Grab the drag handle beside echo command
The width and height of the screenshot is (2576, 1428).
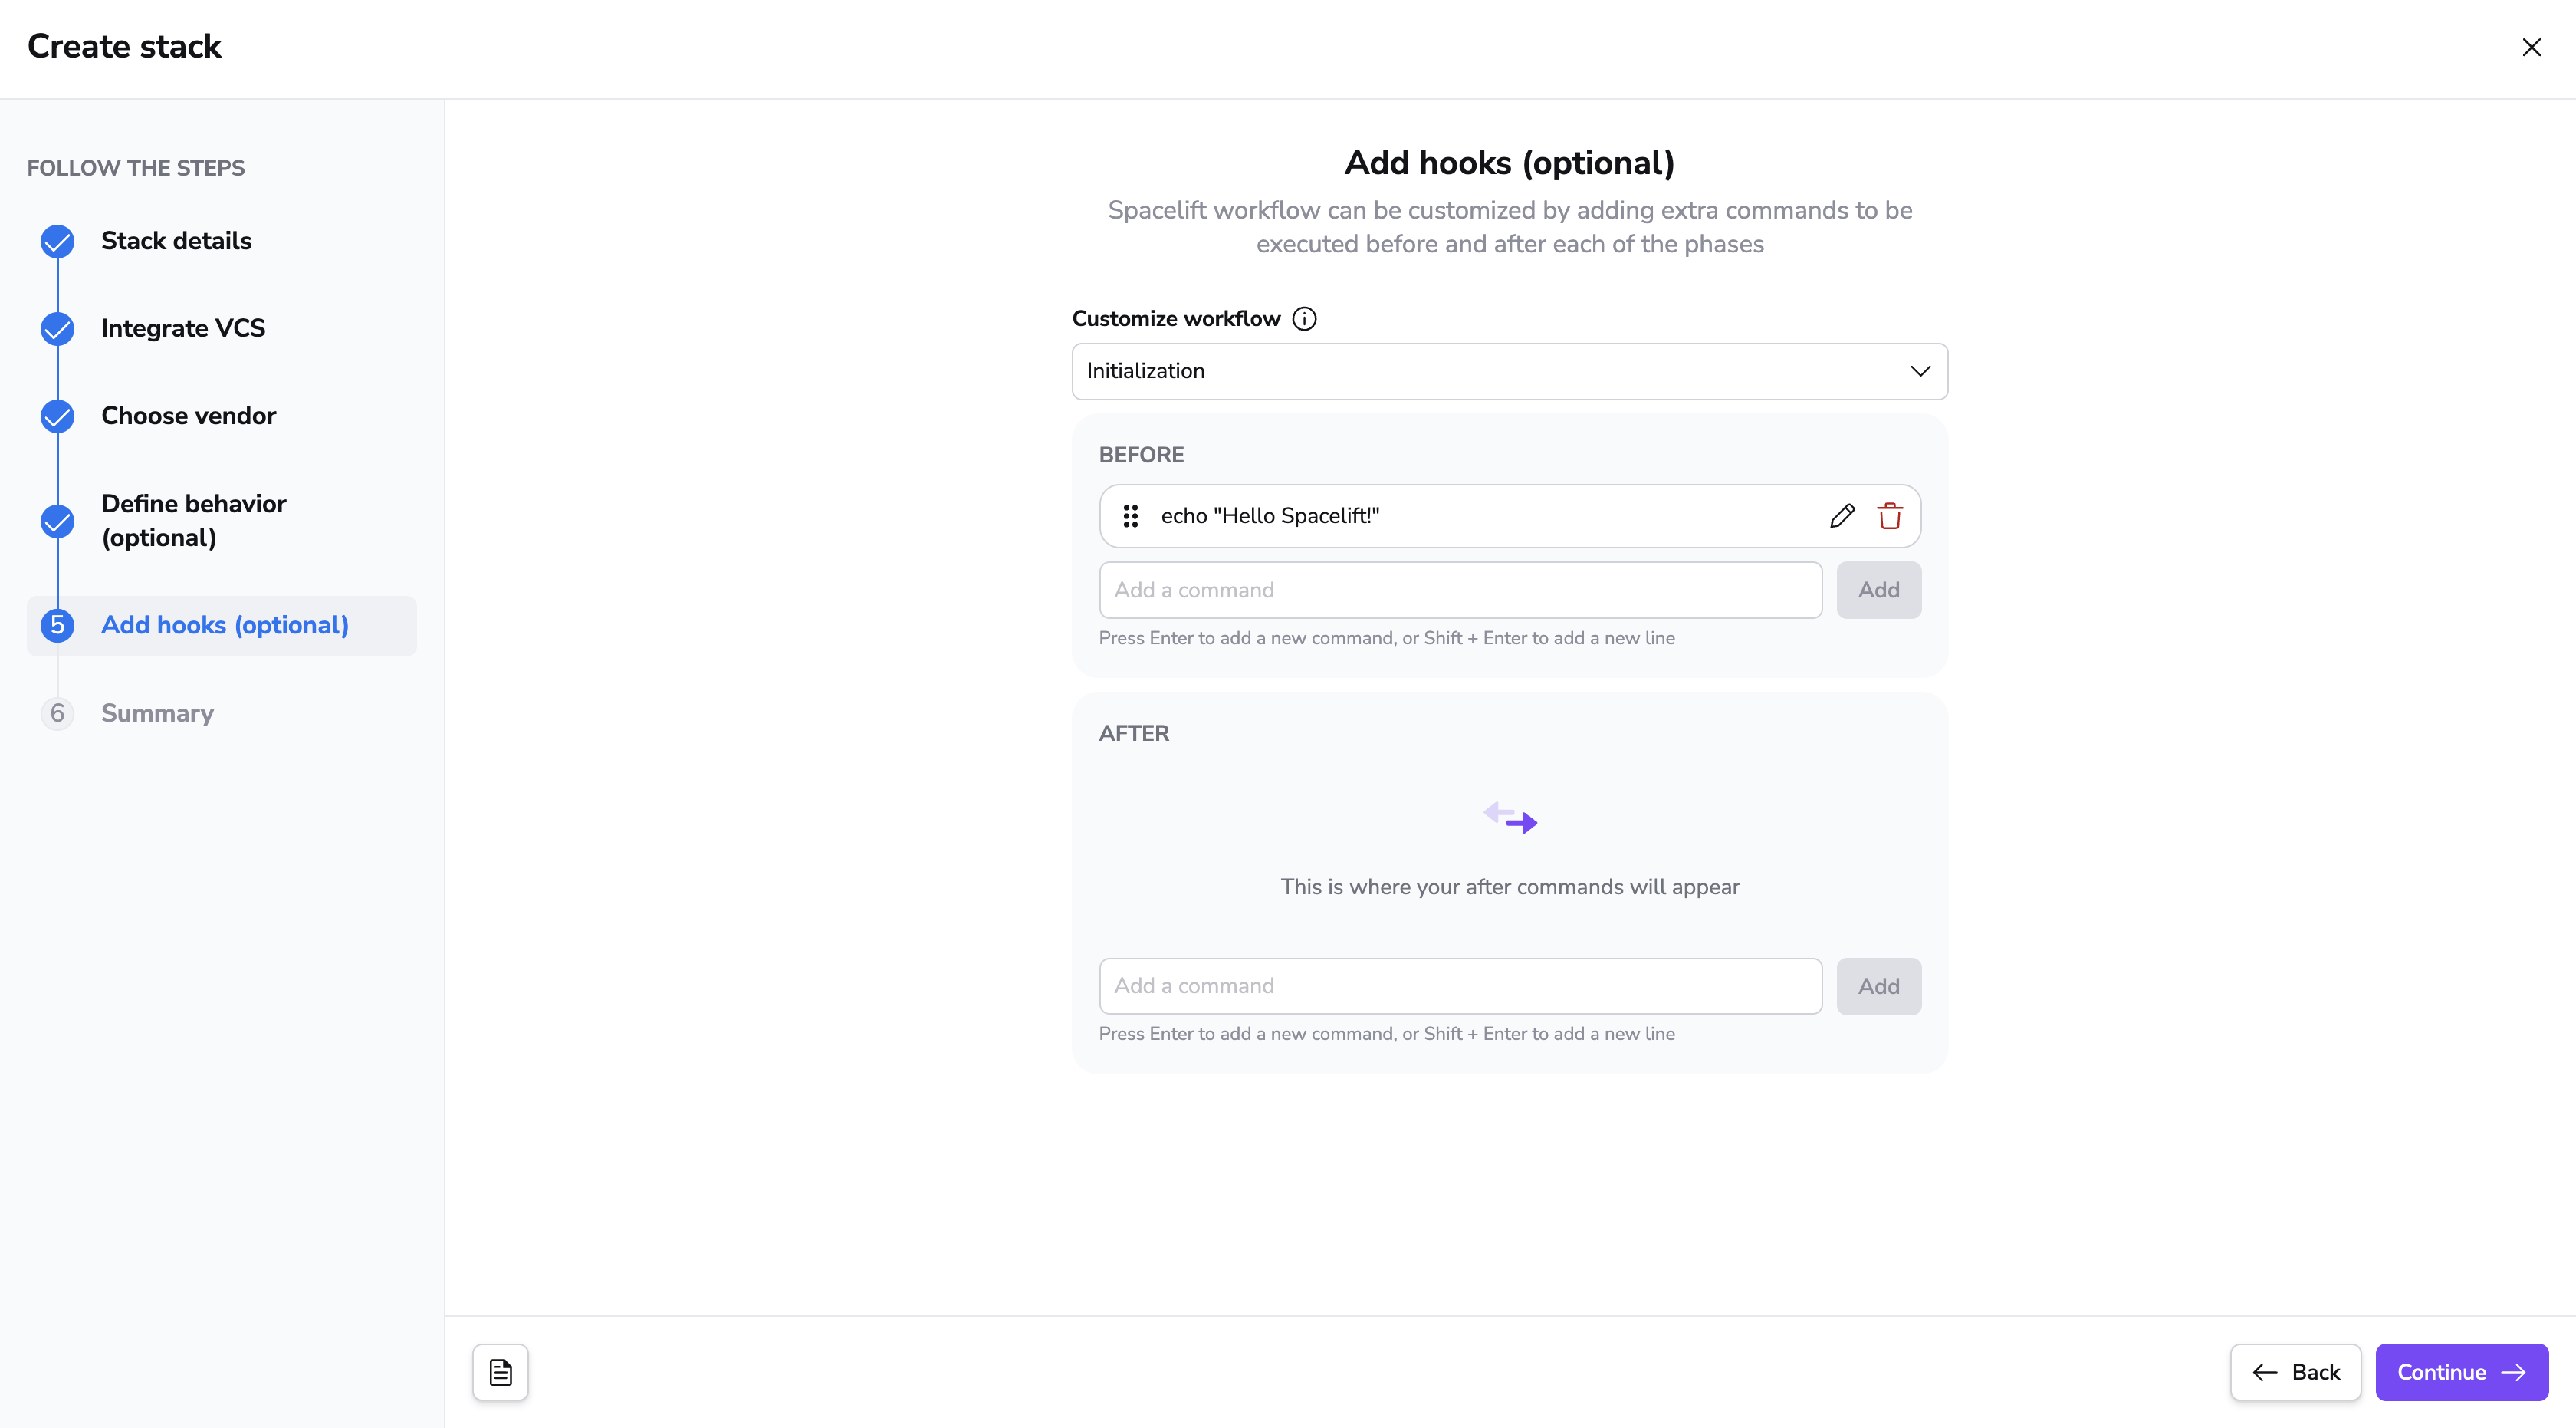click(1130, 516)
